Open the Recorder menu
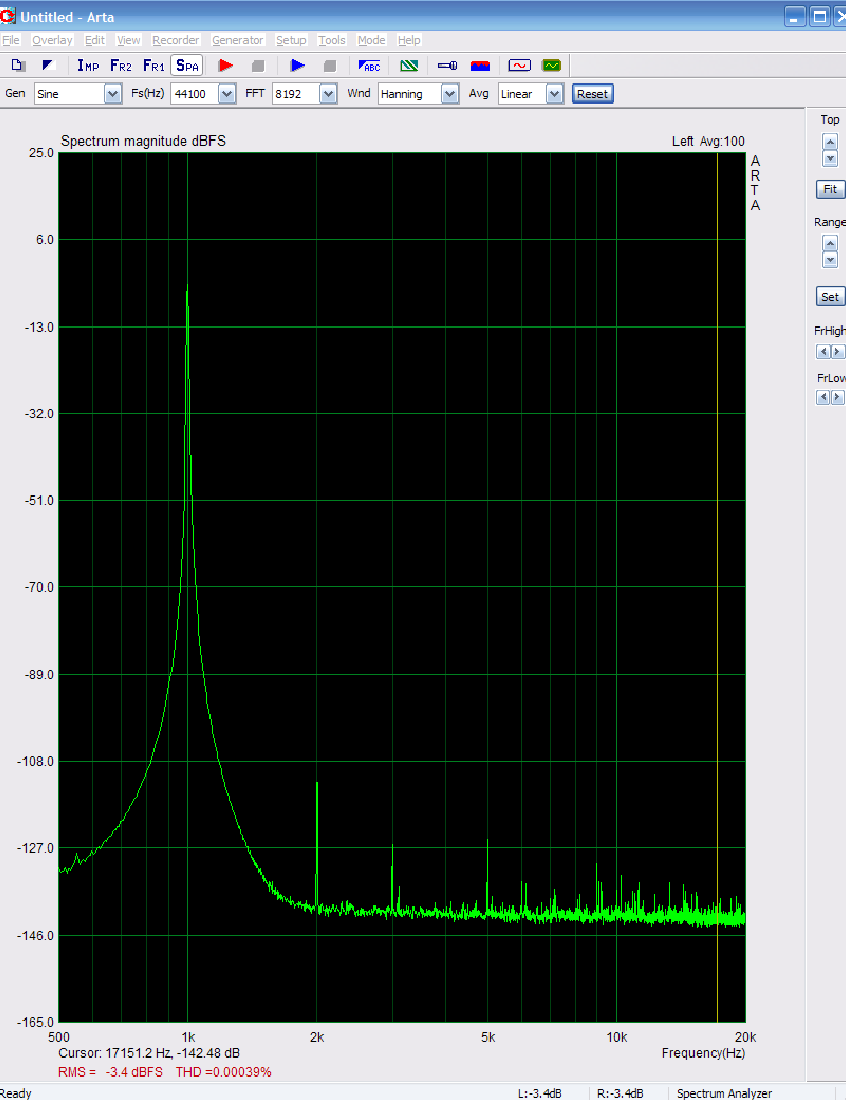Screen dimensions: 846x1100 175,40
